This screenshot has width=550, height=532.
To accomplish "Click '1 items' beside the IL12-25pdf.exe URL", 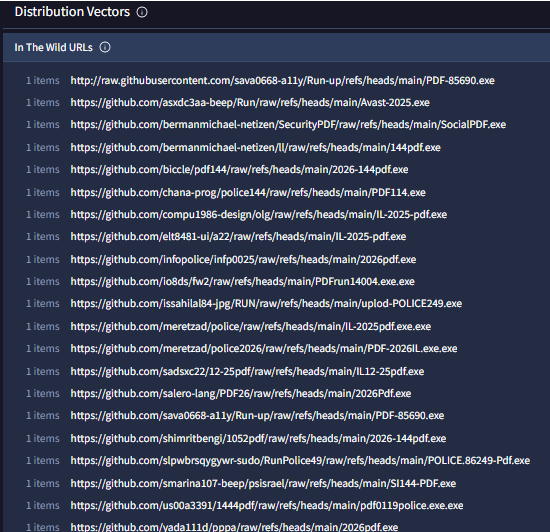I will coord(43,371).
